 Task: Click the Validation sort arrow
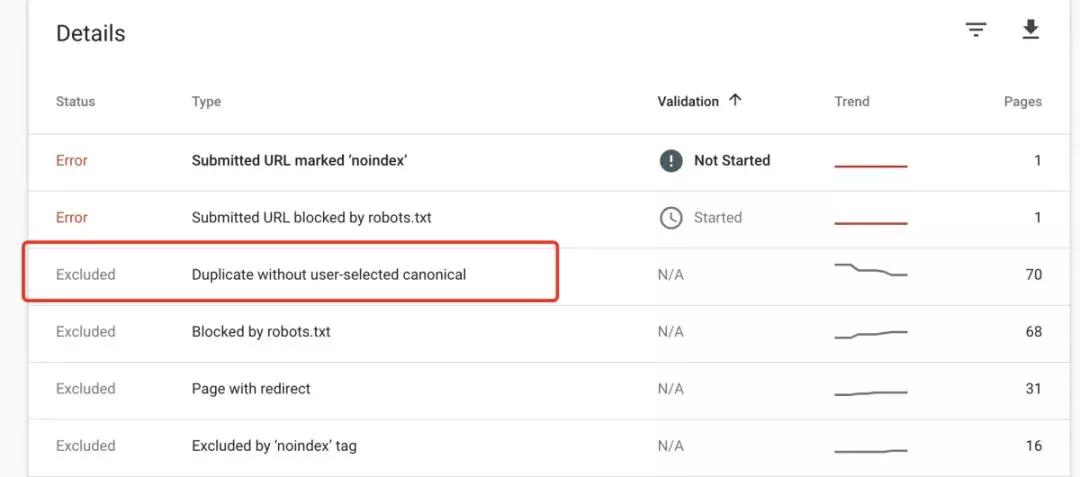[x=735, y=100]
